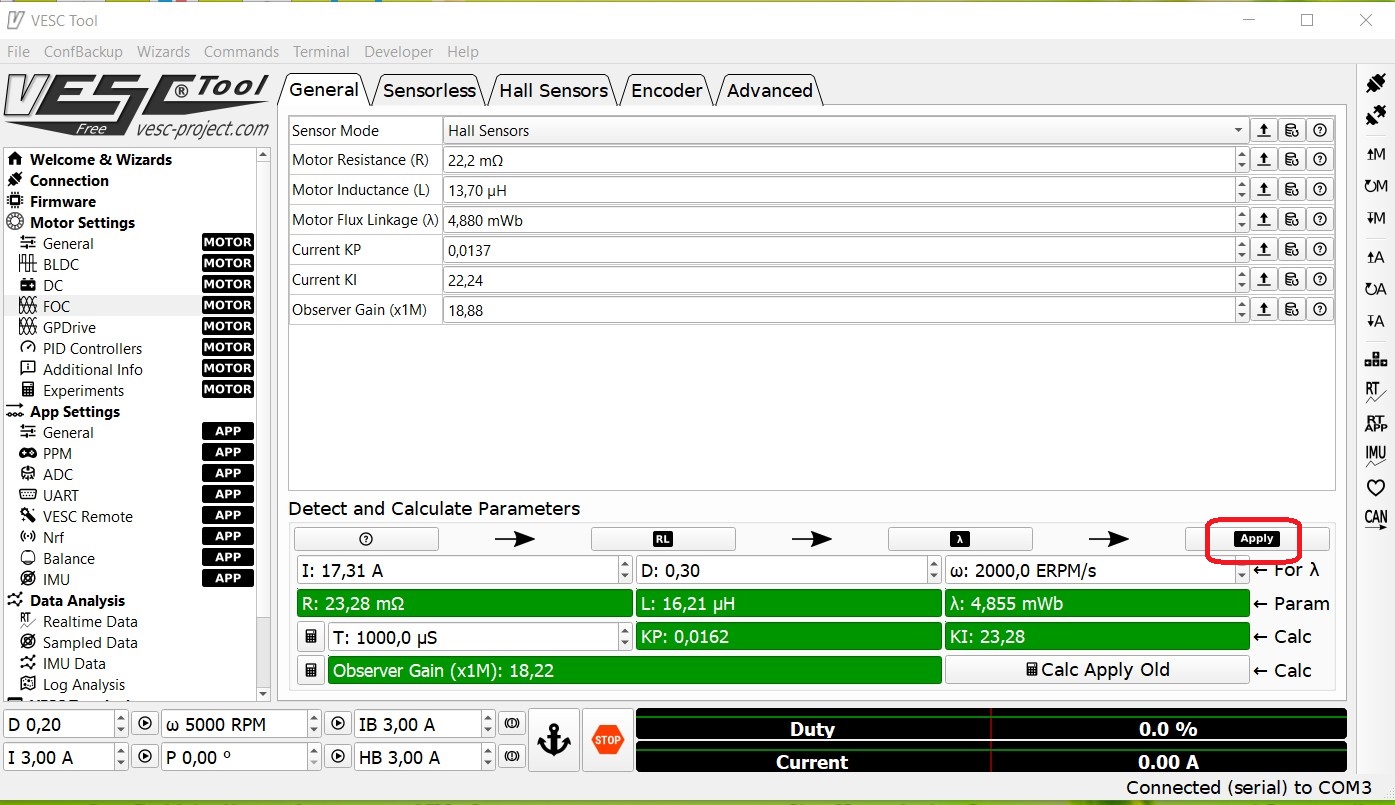The image size is (1395, 805).
Task: Hit the red STOP icon
Action: pyautogui.click(x=608, y=741)
